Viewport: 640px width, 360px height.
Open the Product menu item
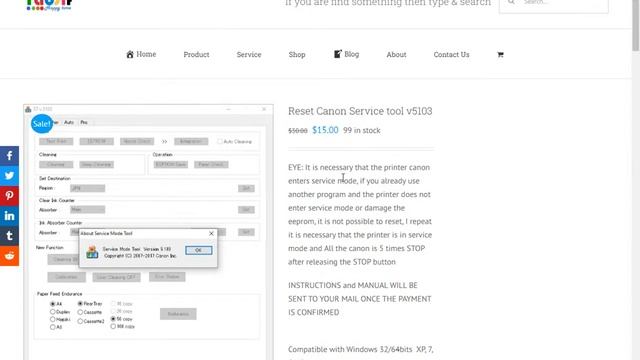tap(196, 54)
